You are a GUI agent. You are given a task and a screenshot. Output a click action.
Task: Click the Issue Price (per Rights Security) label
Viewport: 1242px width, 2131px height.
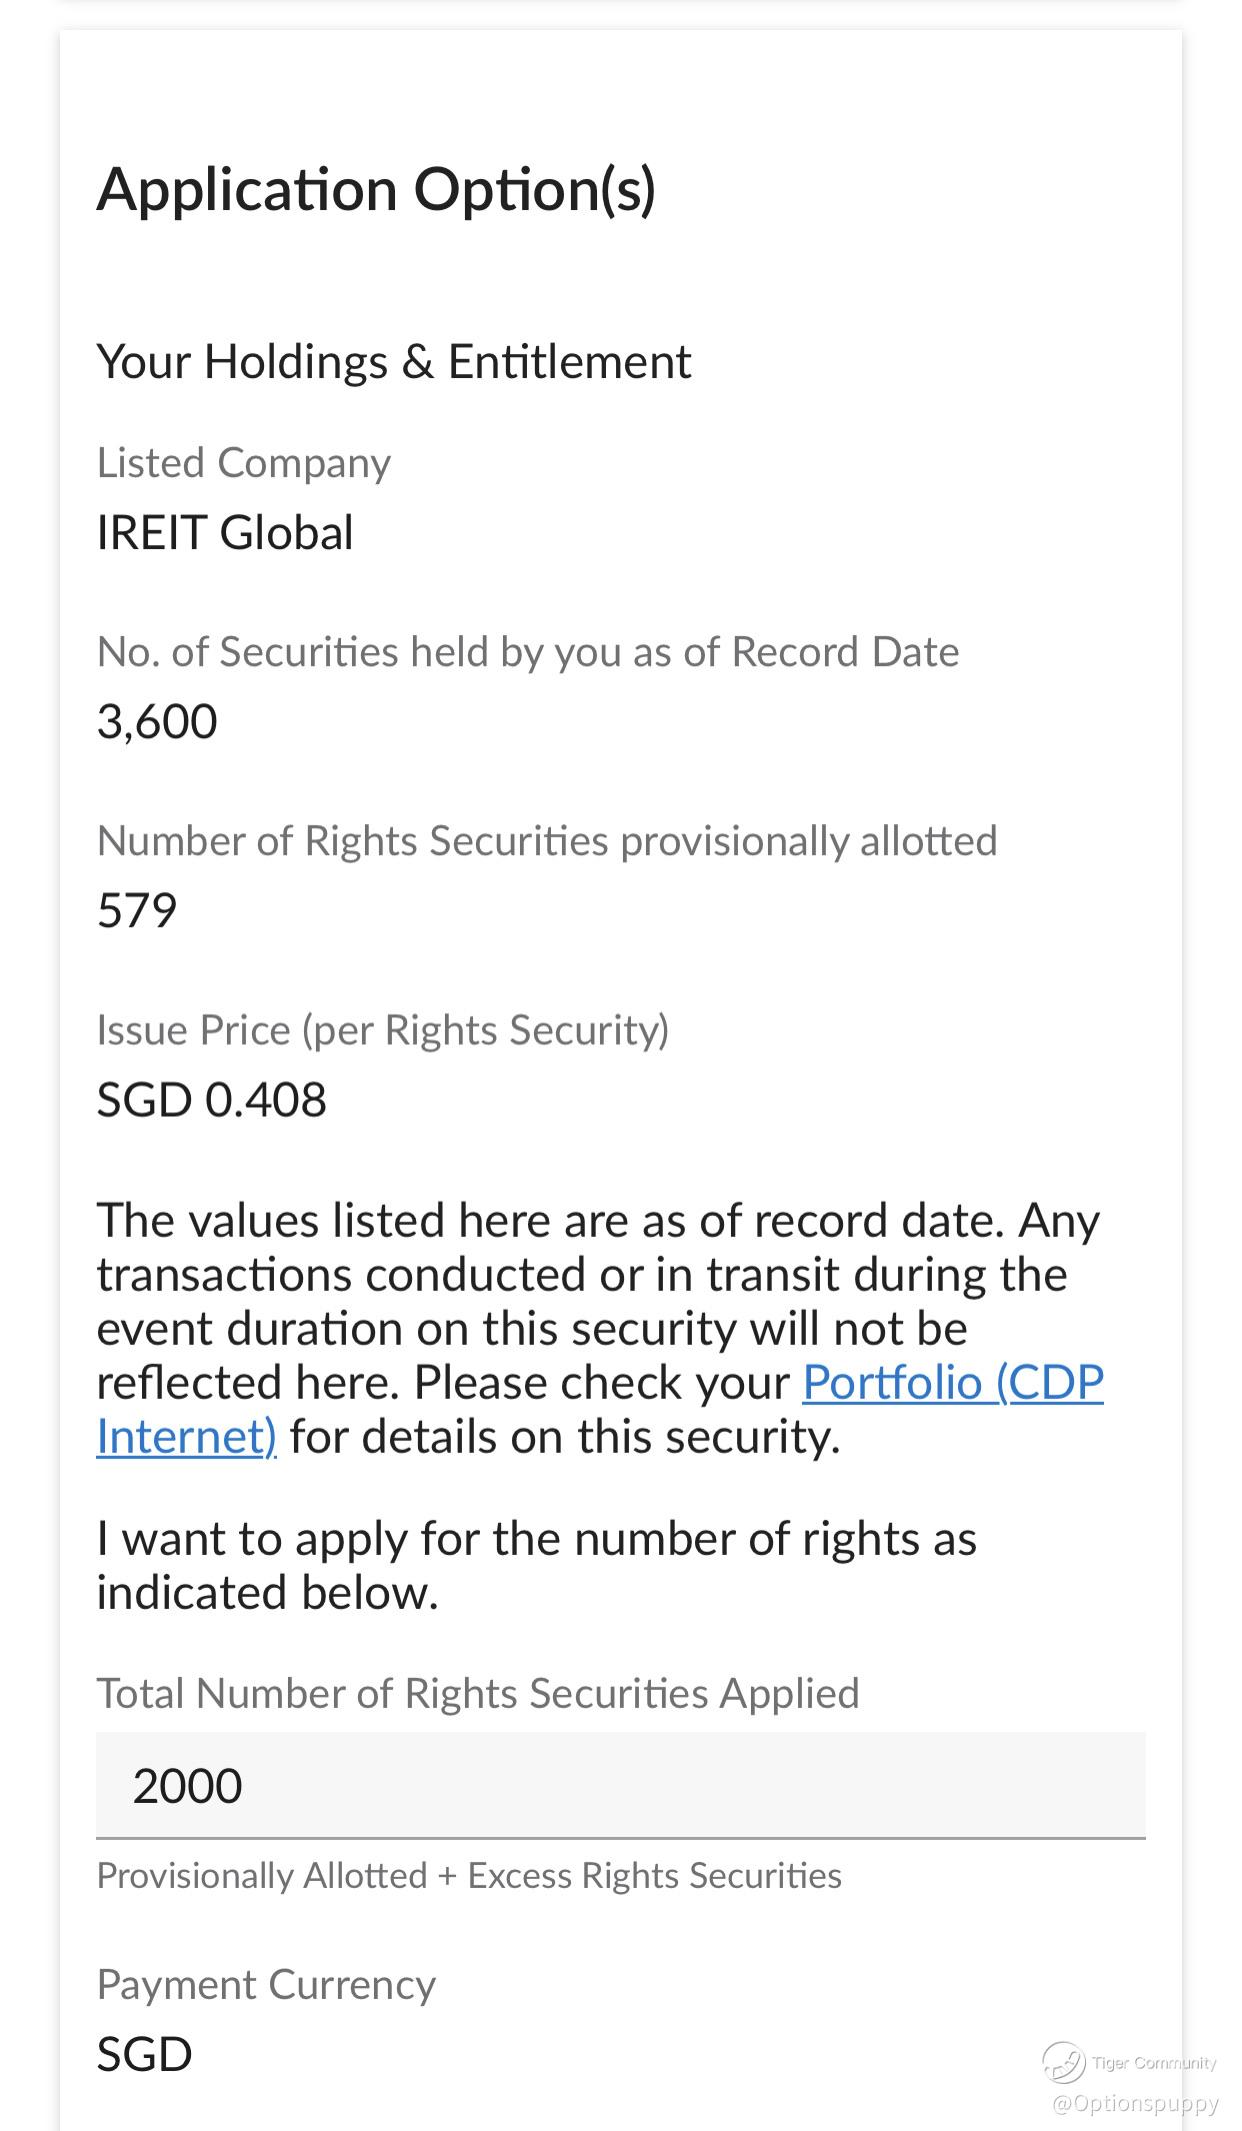pyautogui.click(x=382, y=1029)
